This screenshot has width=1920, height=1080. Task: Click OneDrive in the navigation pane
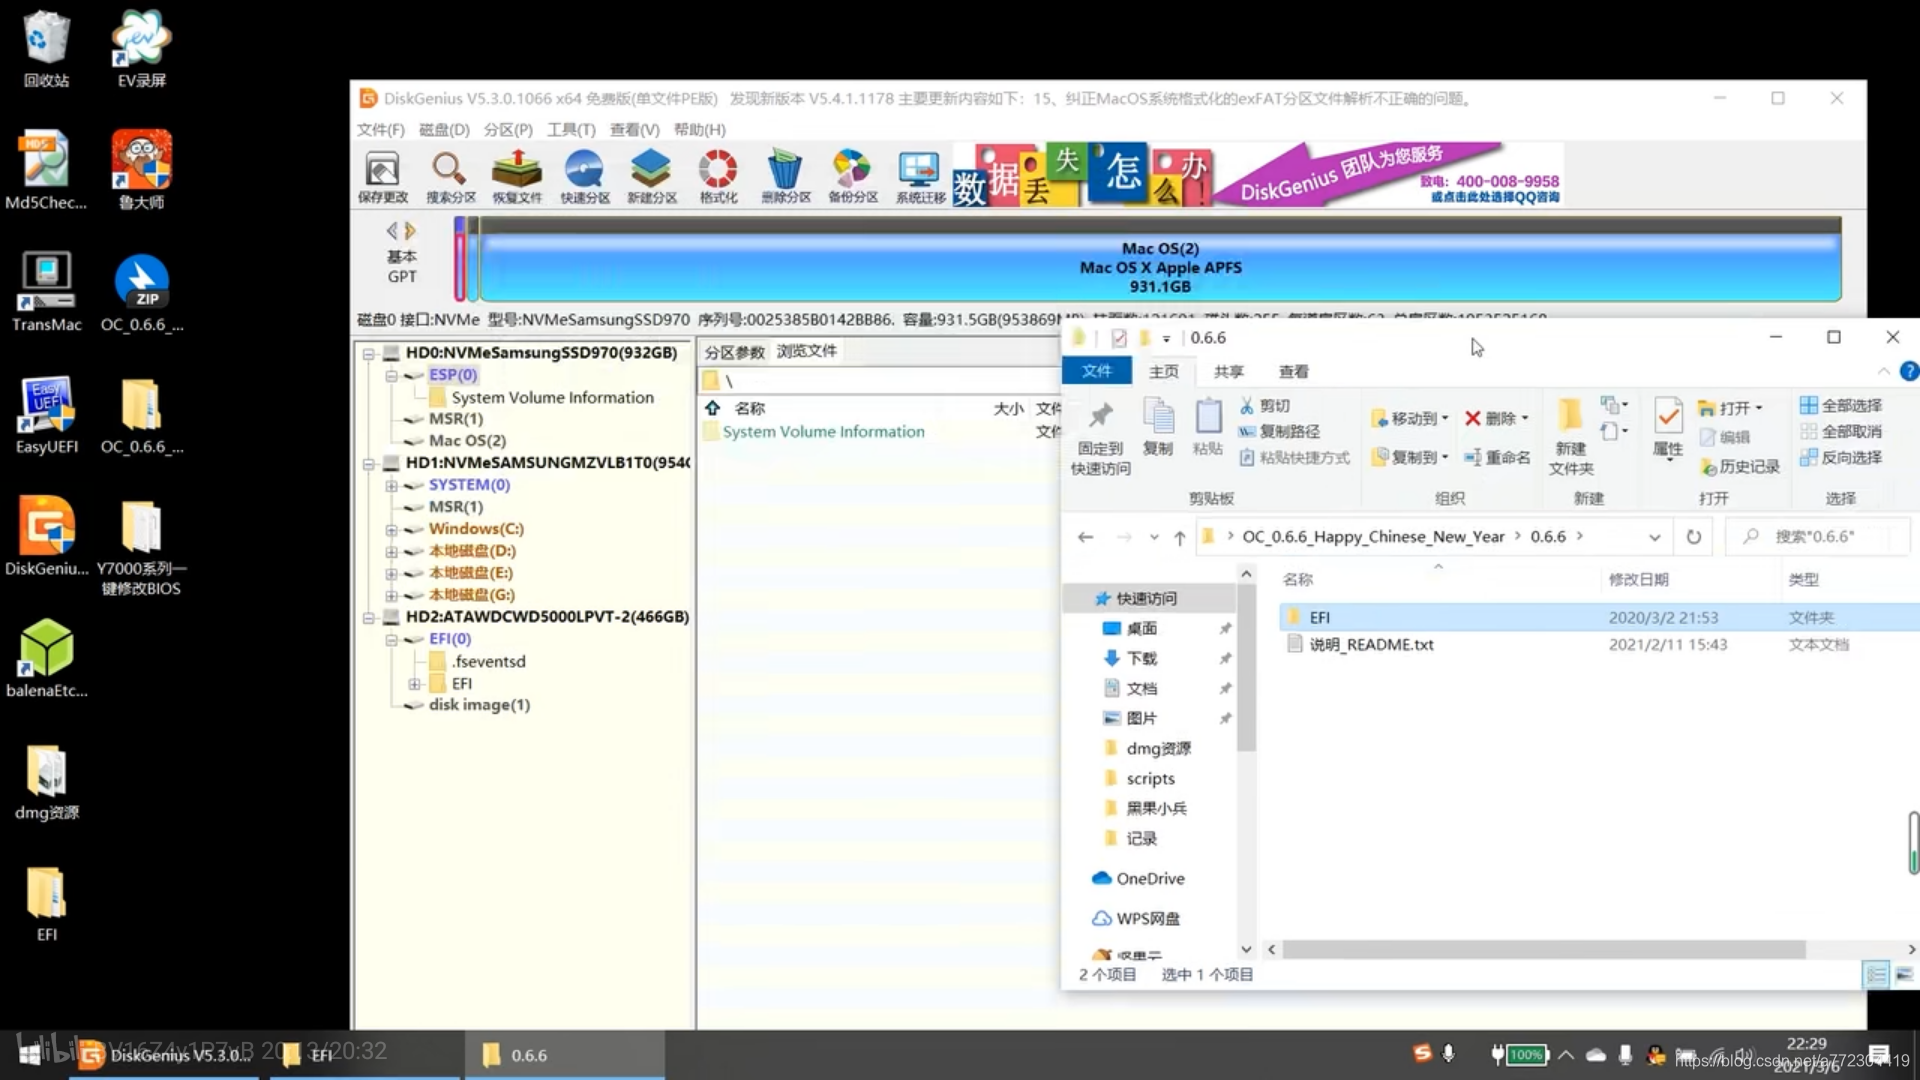coord(1139,878)
